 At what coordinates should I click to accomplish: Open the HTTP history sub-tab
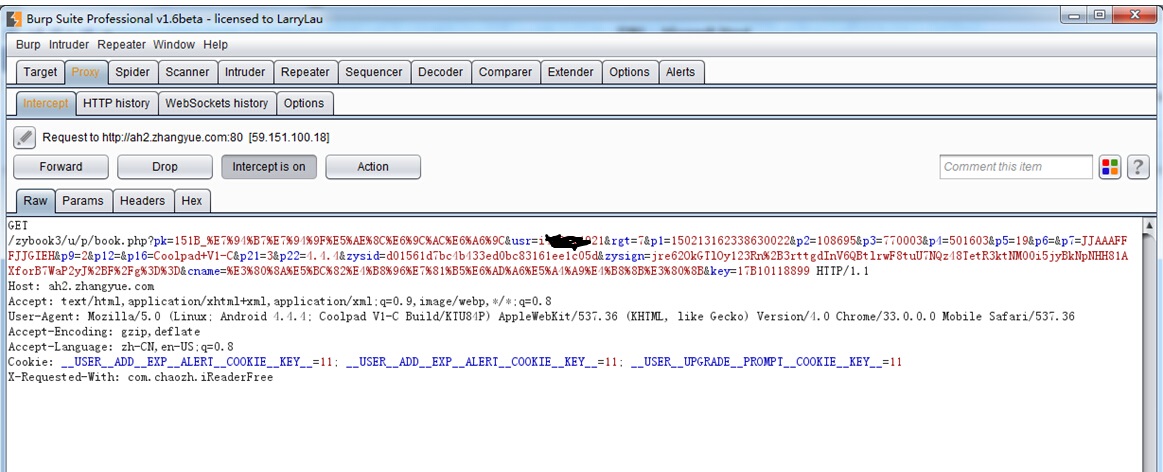[116, 103]
